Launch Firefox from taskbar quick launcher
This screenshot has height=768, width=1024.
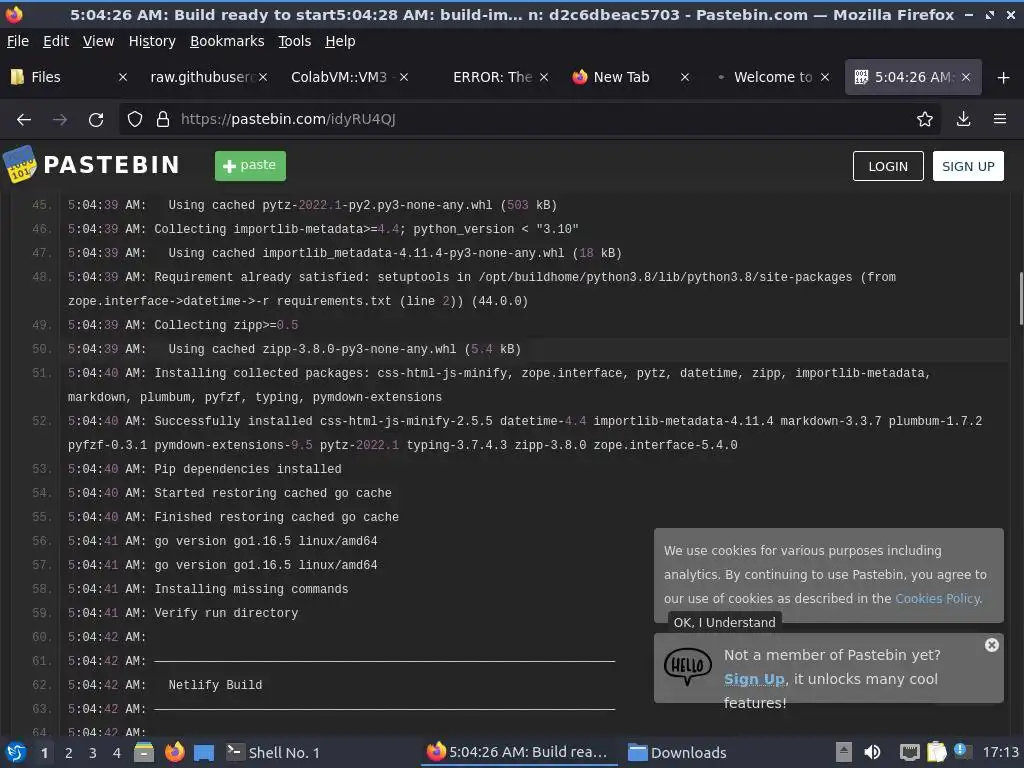pyautogui.click(x=174, y=752)
